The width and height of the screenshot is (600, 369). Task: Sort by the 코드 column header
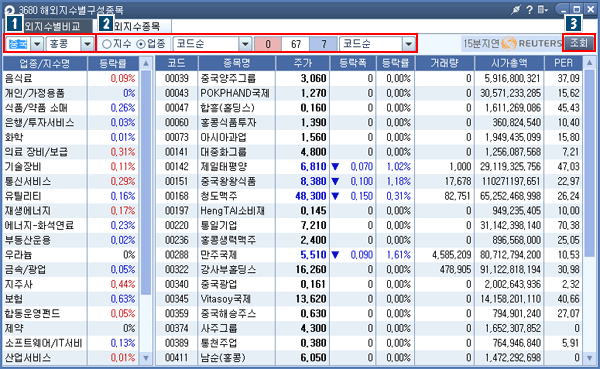point(176,63)
